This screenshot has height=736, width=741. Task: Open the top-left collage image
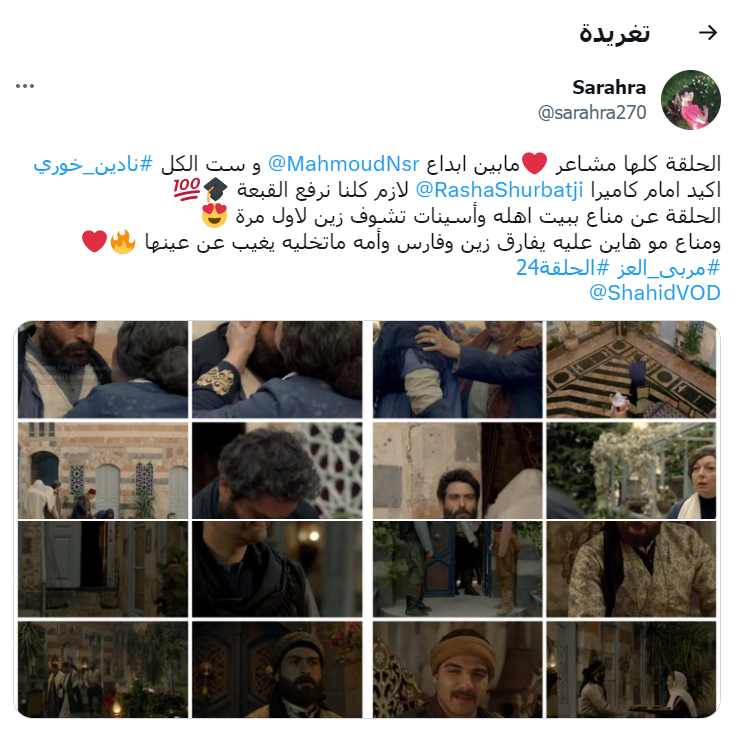point(103,370)
